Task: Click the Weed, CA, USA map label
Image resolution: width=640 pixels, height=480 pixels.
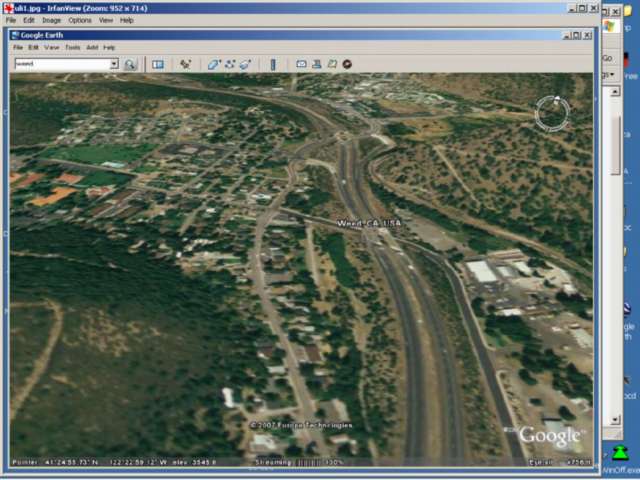Action: pyautogui.click(x=368, y=223)
